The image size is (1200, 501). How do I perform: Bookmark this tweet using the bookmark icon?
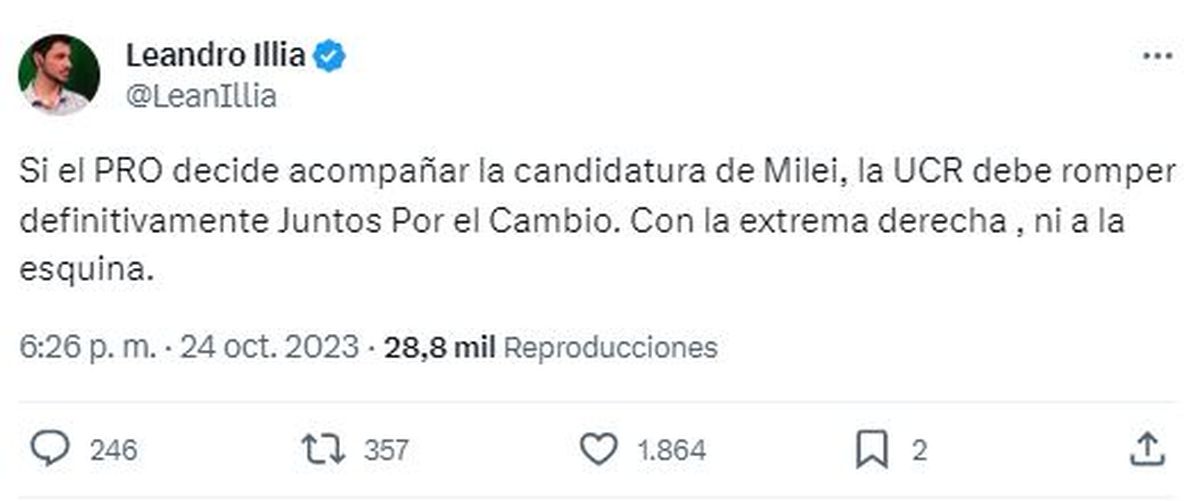tap(872, 450)
